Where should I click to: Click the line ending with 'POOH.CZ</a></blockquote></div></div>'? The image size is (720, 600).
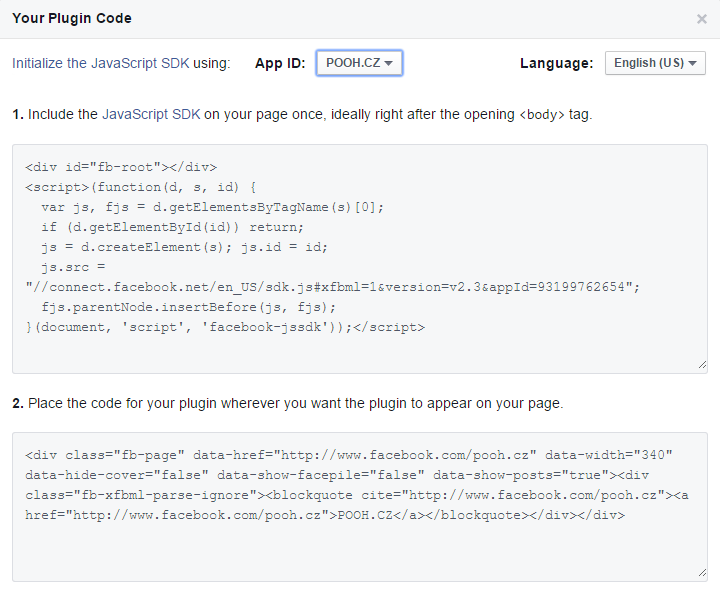tap(325, 515)
